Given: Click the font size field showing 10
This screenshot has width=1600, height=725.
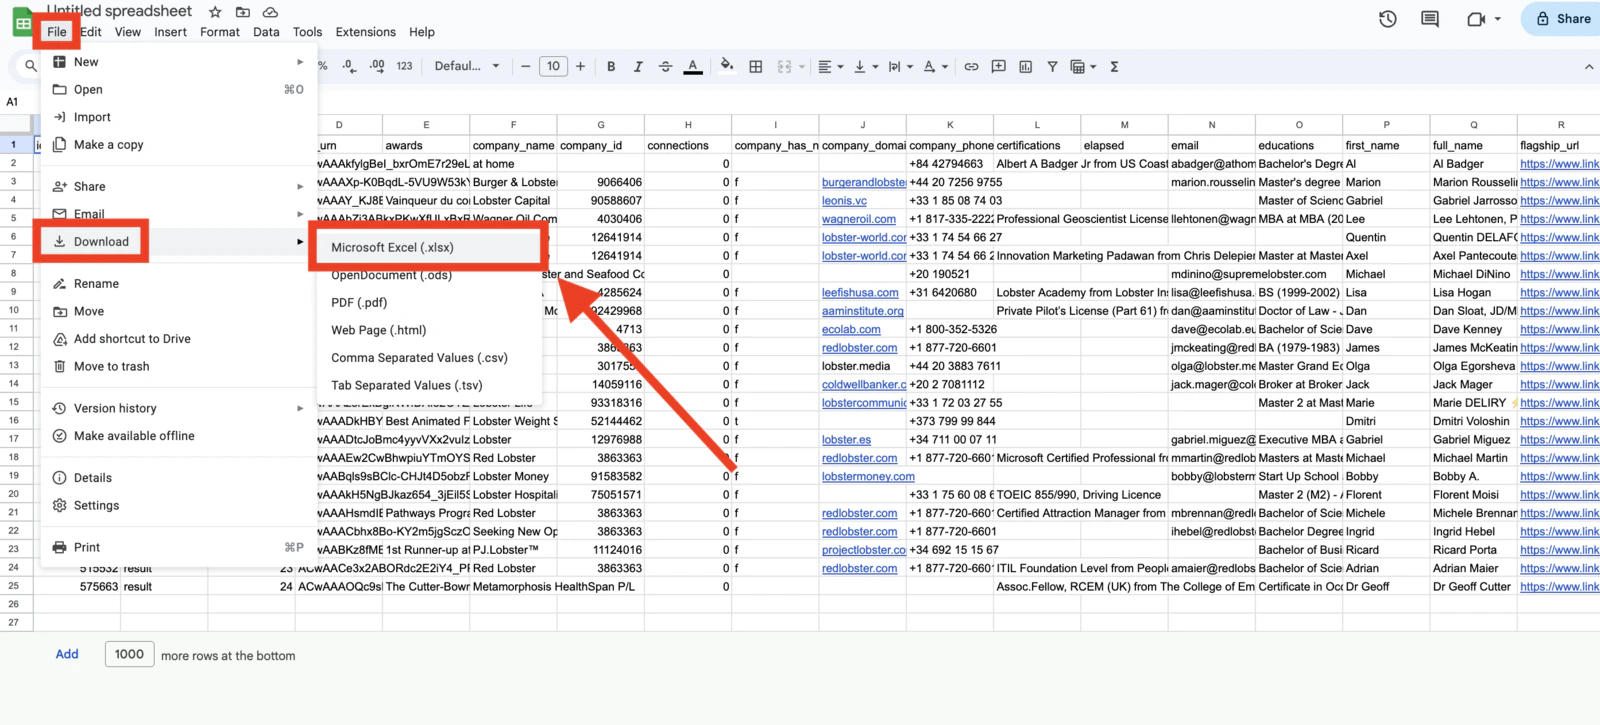Looking at the screenshot, I should tap(553, 66).
